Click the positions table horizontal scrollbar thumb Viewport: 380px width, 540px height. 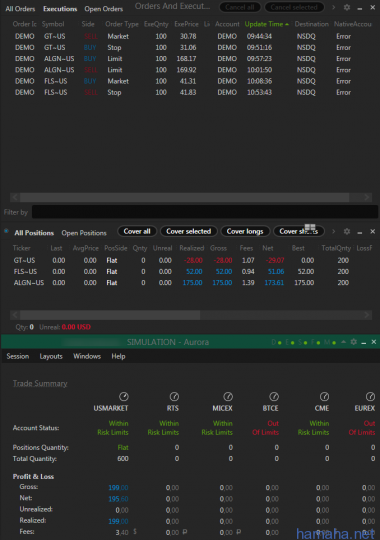(110, 315)
